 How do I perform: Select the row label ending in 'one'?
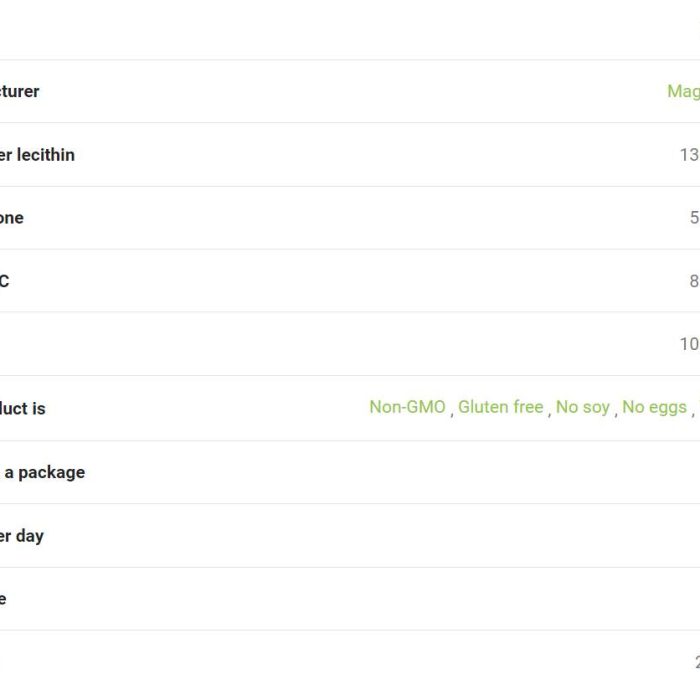click(x=12, y=218)
